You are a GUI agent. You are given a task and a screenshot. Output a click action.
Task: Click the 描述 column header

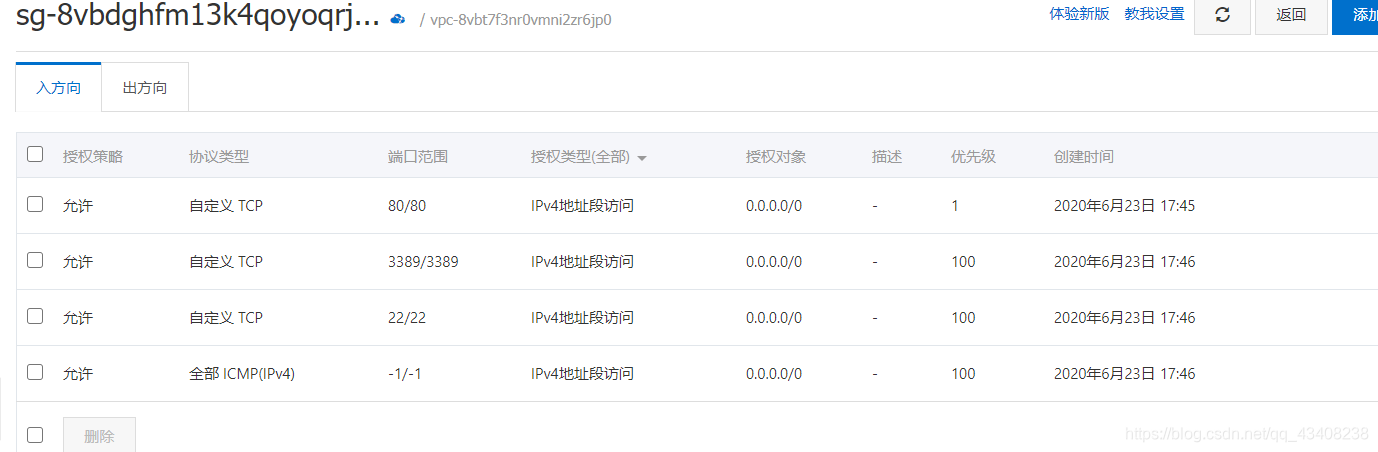pos(887,157)
